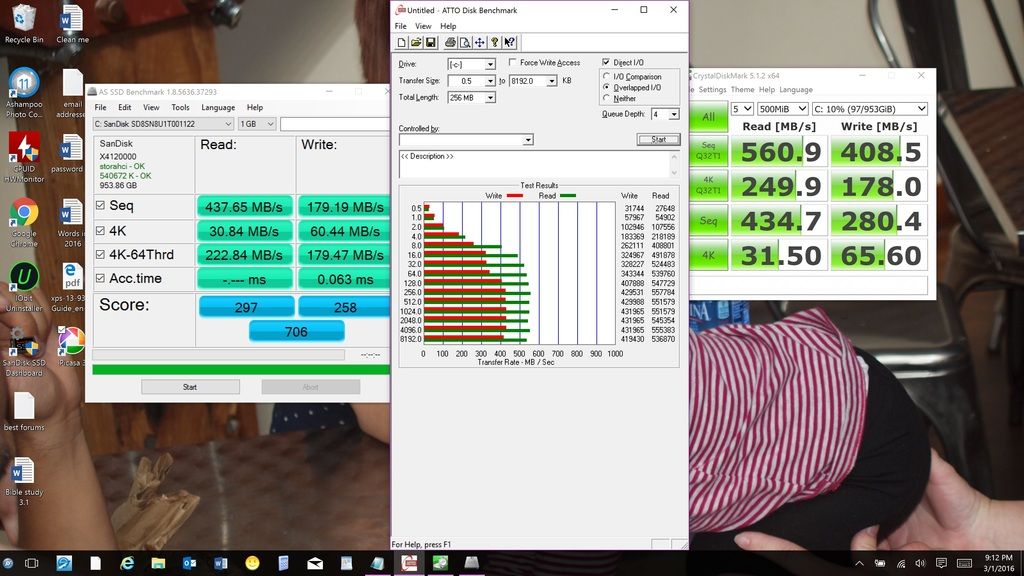
Task: Click the All button in CrystalDiskMark
Action: click(x=709, y=117)
